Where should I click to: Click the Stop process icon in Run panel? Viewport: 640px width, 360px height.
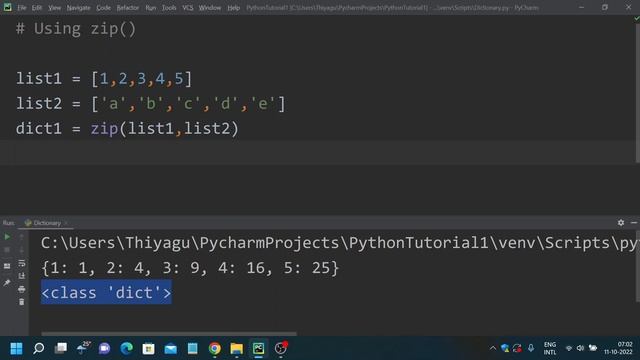click(7, 250)
